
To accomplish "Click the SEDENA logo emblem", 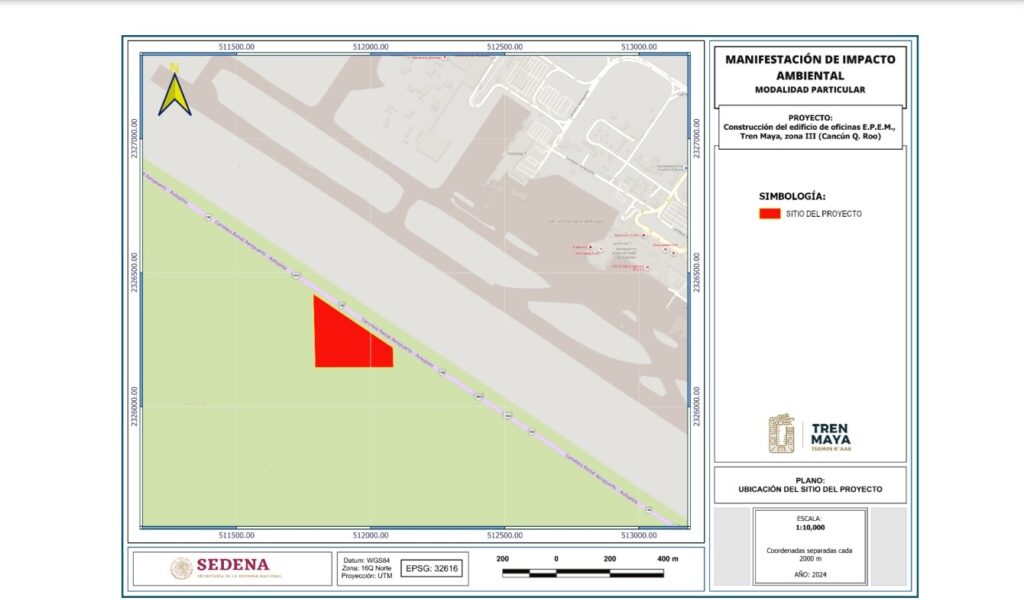I will (181, 568).
